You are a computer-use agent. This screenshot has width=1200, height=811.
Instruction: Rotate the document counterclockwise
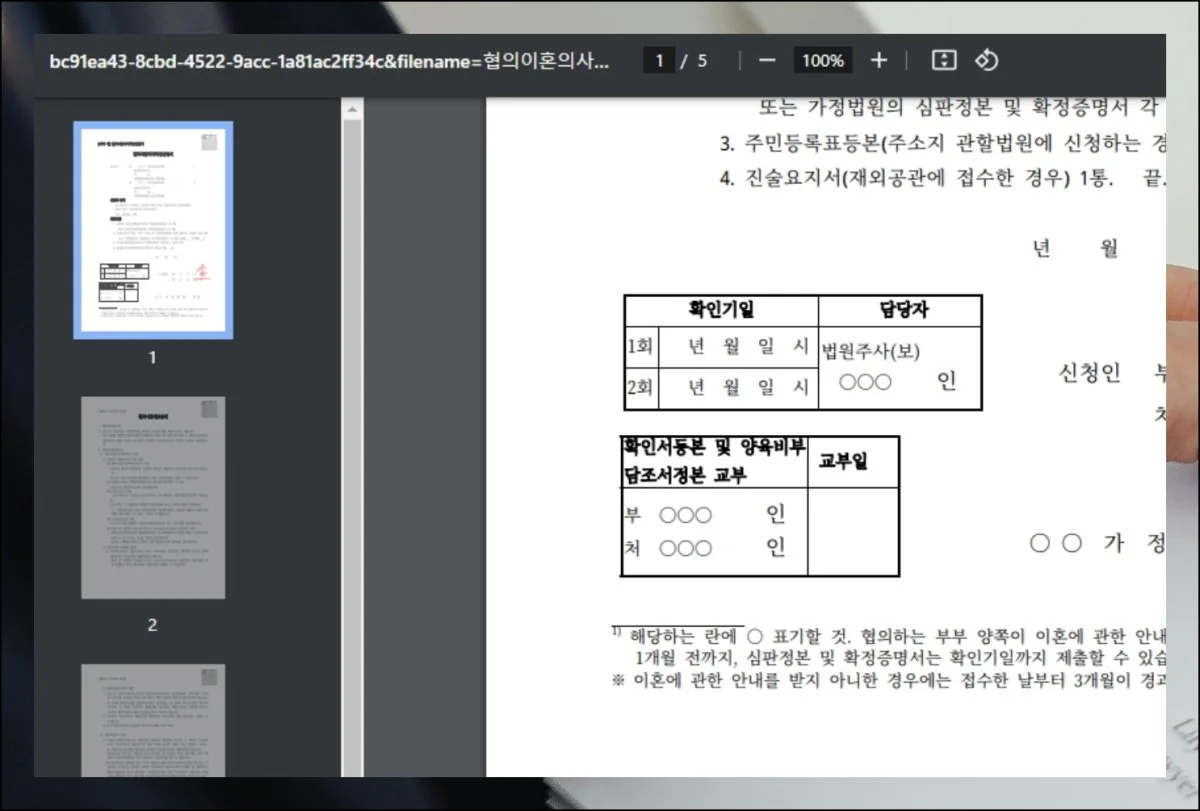(986, 60)
